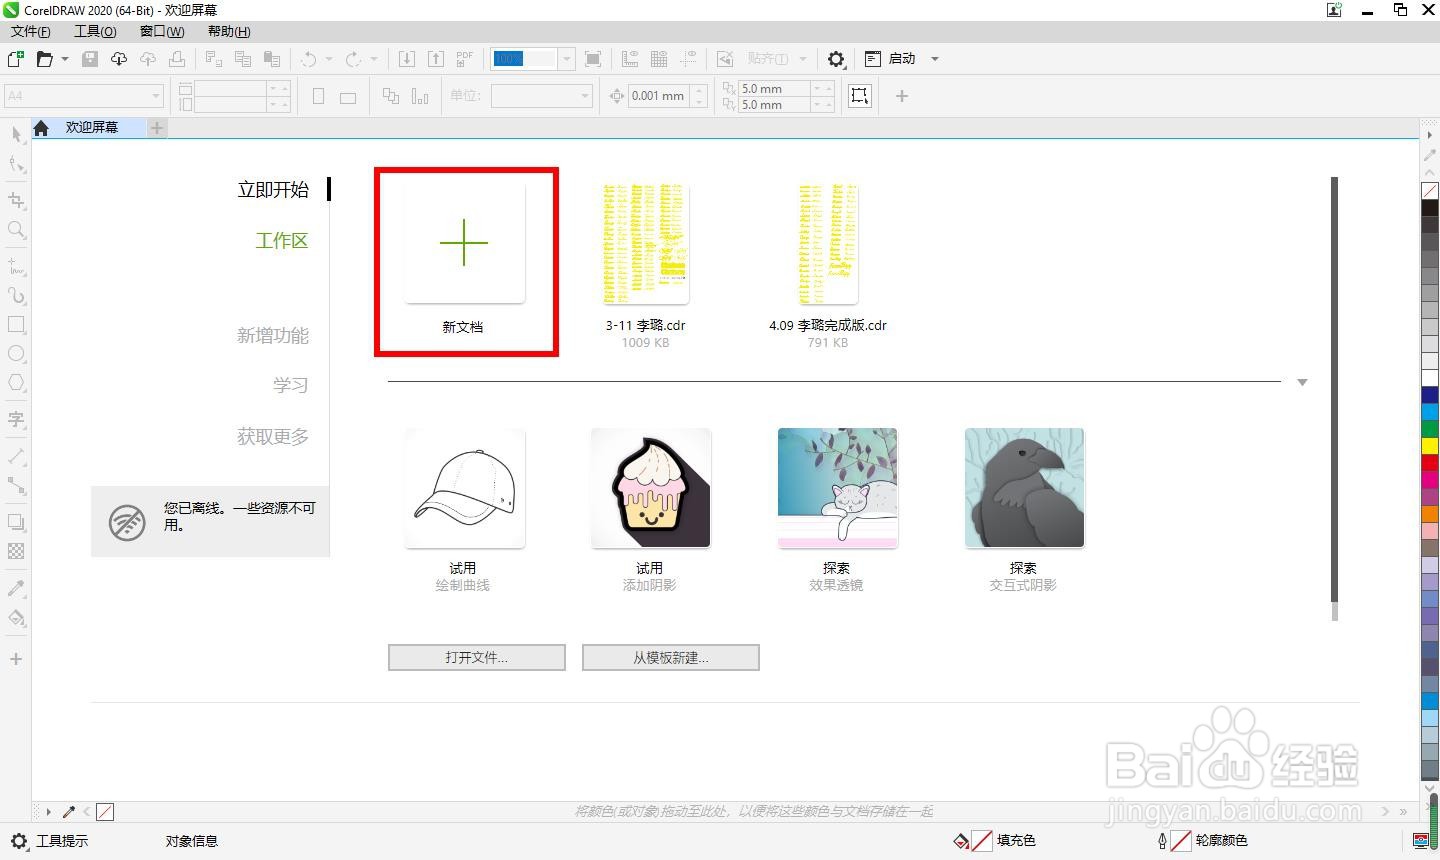This screenshot has height=860, width=1440.
Task: Open the dropdown arrow beside Open folder
Action: pos(65,59)
